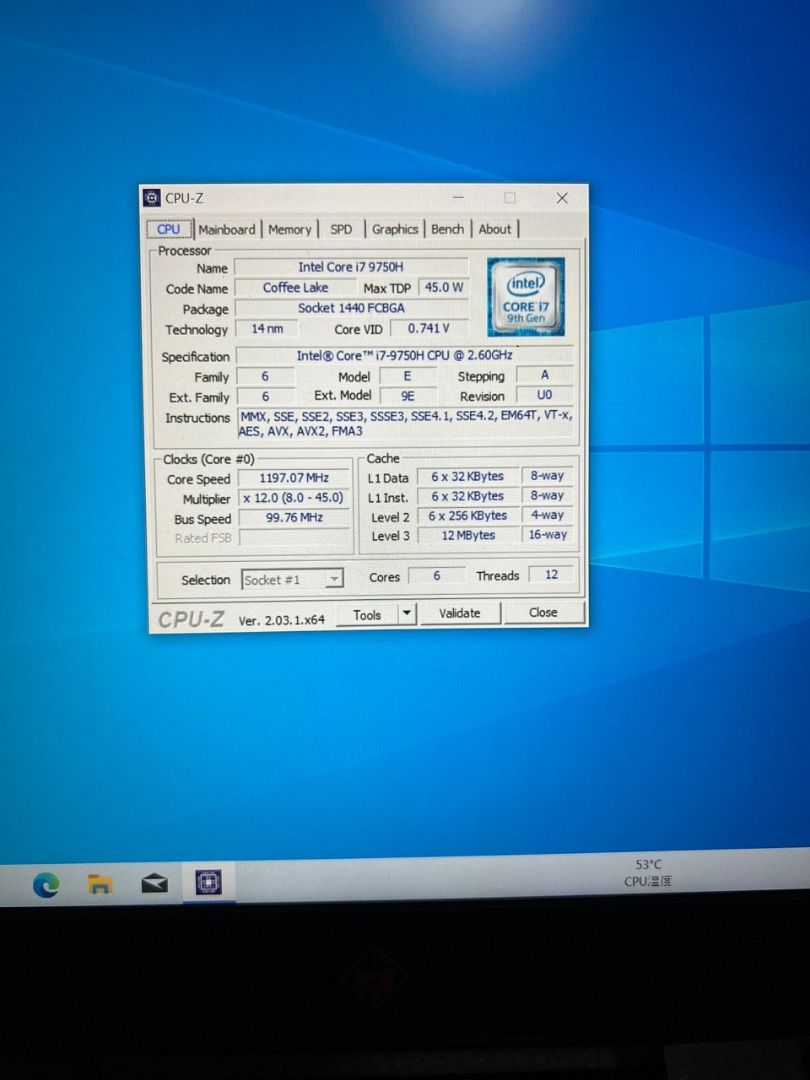
Task: Click the Socket 1440 FCBGA package value
Action: [351, 308]
